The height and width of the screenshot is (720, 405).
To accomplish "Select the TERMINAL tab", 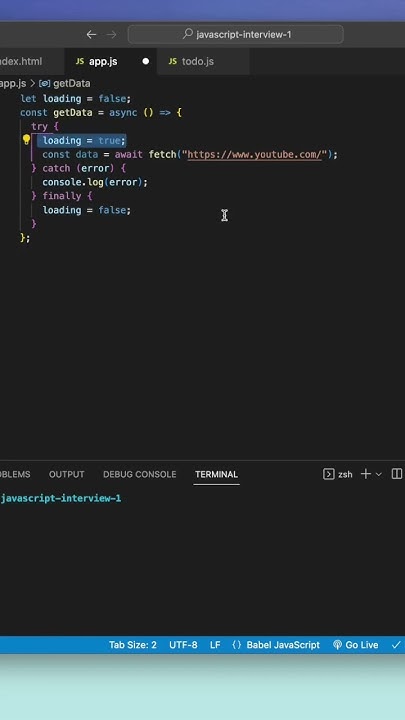I will pos(216,474).
